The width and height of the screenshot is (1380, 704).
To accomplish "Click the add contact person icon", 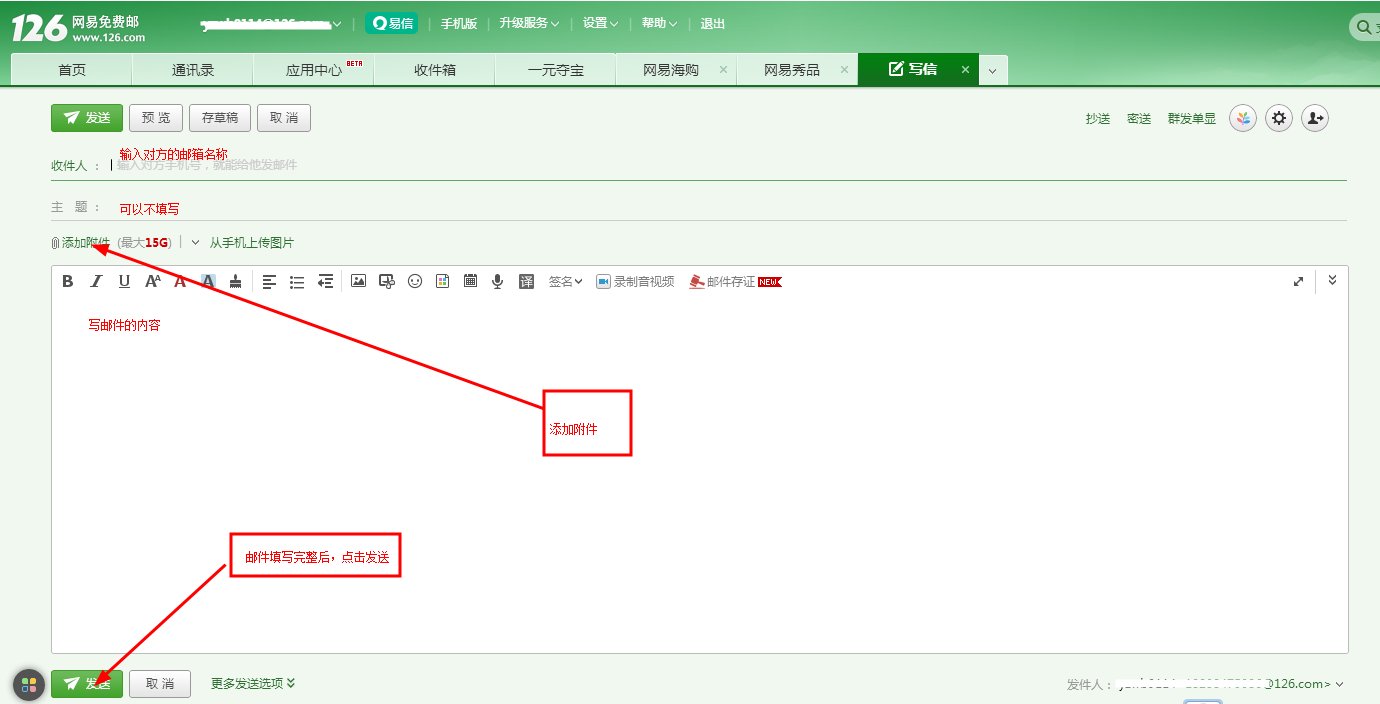I will coord(1315,117).
